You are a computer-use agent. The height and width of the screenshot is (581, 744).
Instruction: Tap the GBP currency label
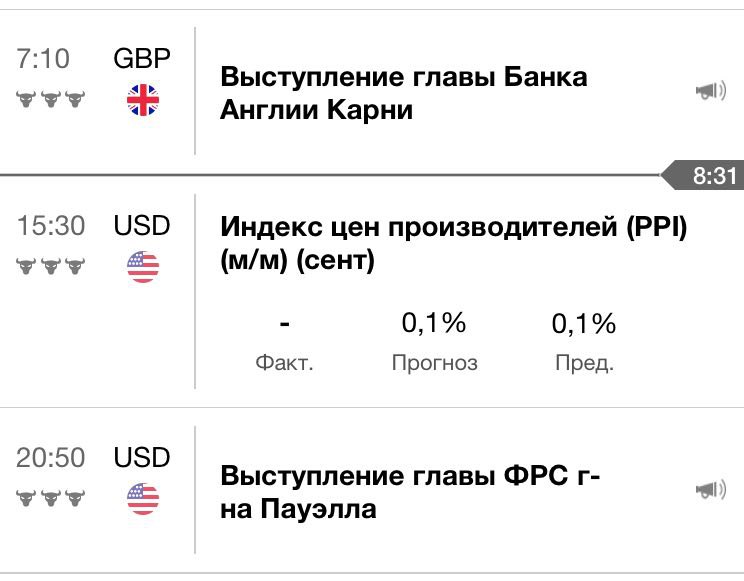pos(142,58)
